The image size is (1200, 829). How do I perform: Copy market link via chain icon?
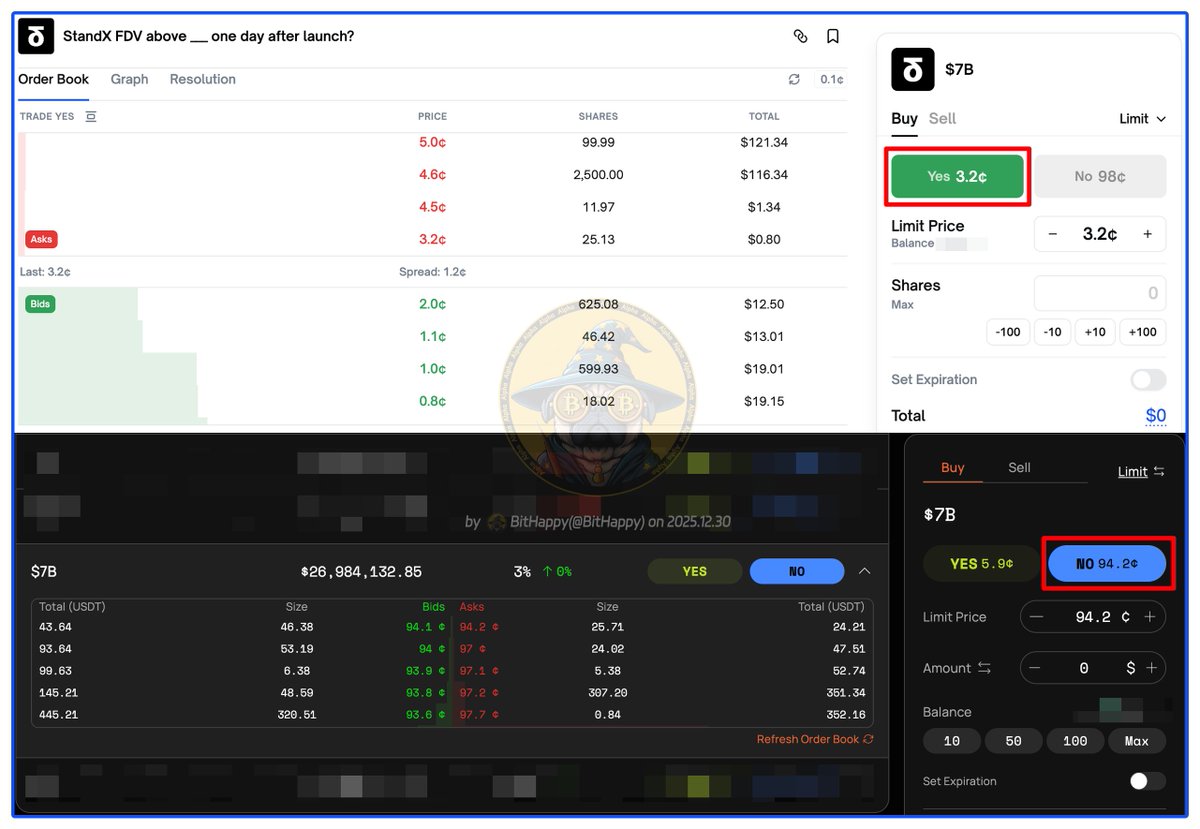[x=800, y=36]
